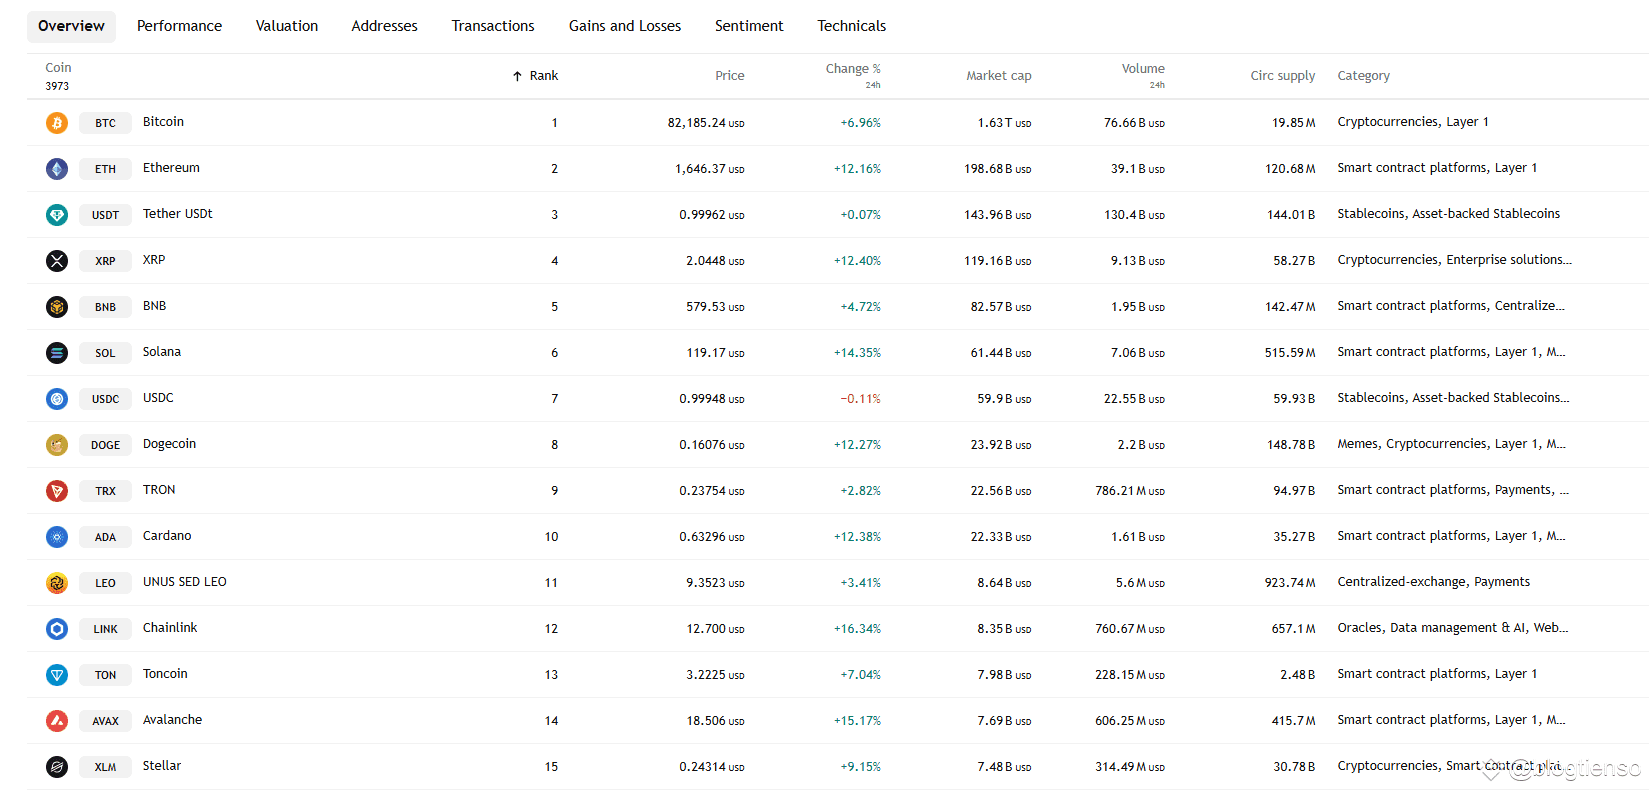Screen dimensions: 1649x790
Task: Sort by Change % 24h column
Action: click(853, 75)
